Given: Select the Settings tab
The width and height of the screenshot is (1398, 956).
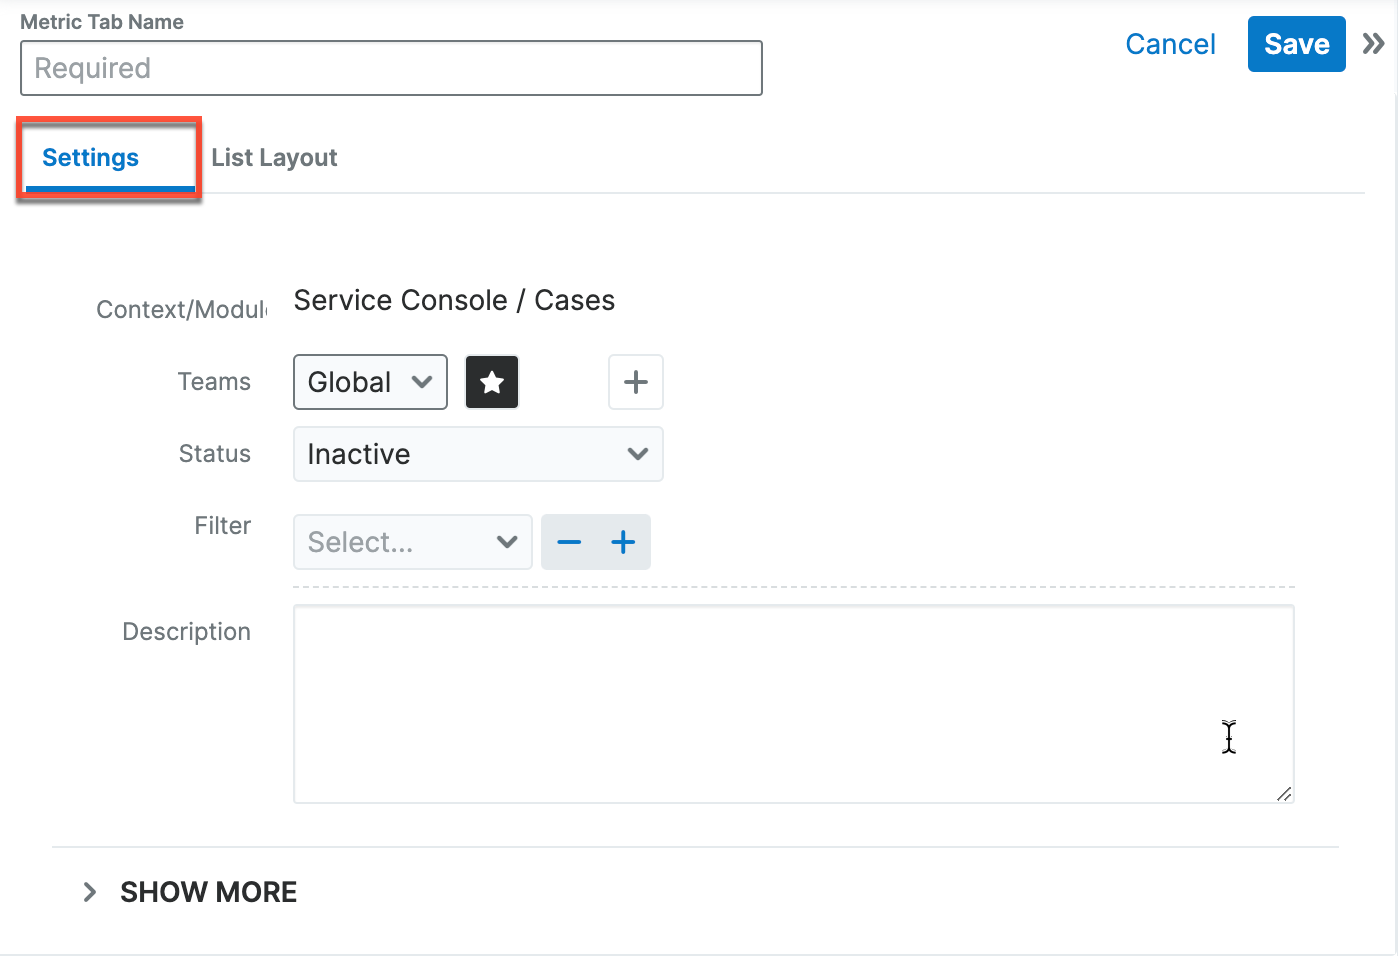Looking at the screenshot, I should click(x=90, y=157).
